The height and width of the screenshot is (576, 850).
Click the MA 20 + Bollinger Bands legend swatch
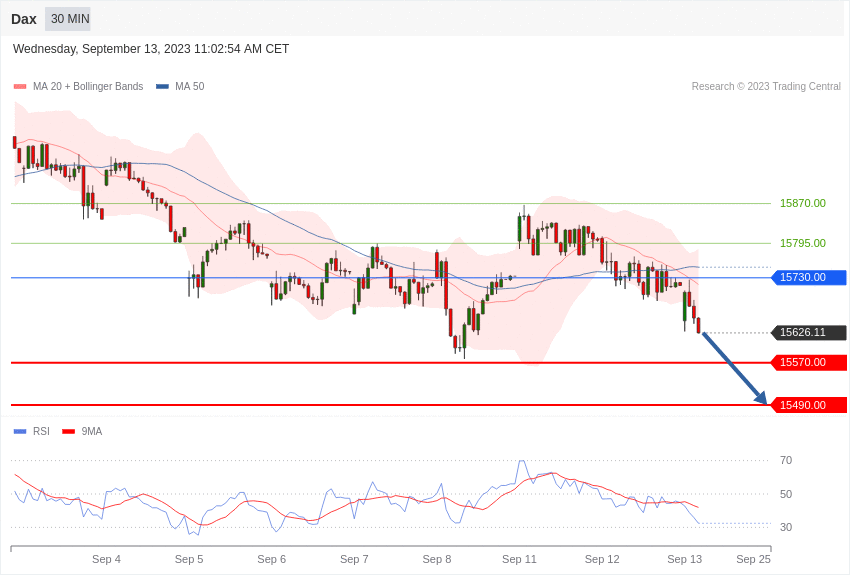(x=20, y=86)
